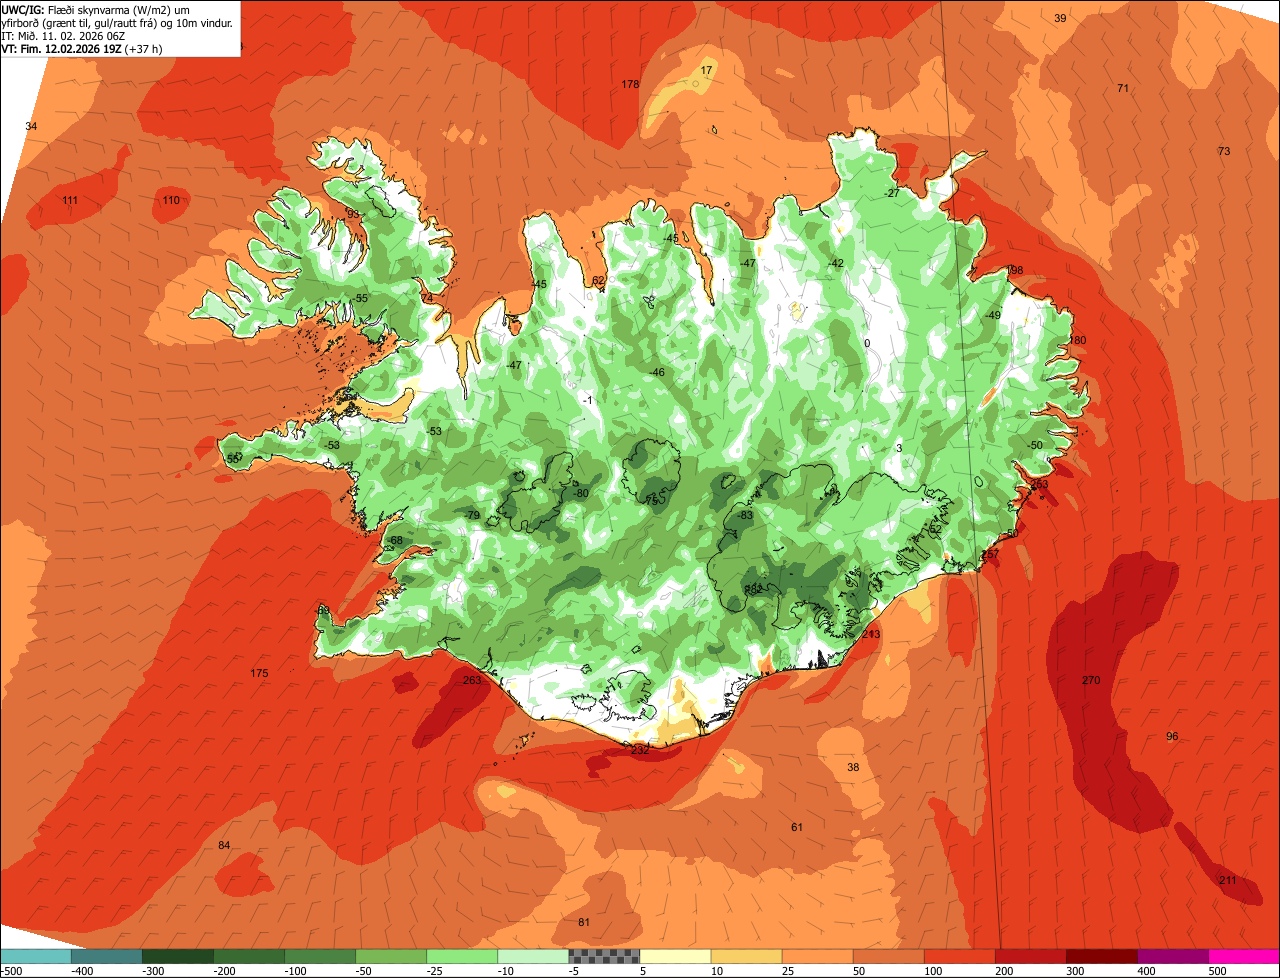The width and height of the screenshot is (1280, 978).
Task: Click the '84' value in the bottom-left ocean
Action: 224,845
